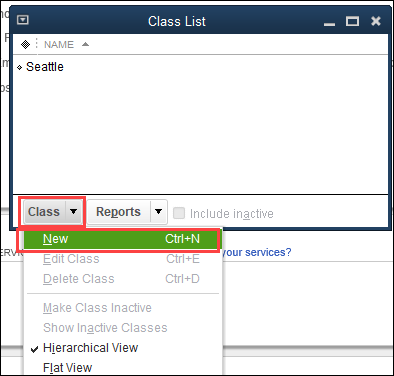This screenshot has width=394, height=376.
Task: Choose Show Inactive Classes
Action: tap(123, 328)
